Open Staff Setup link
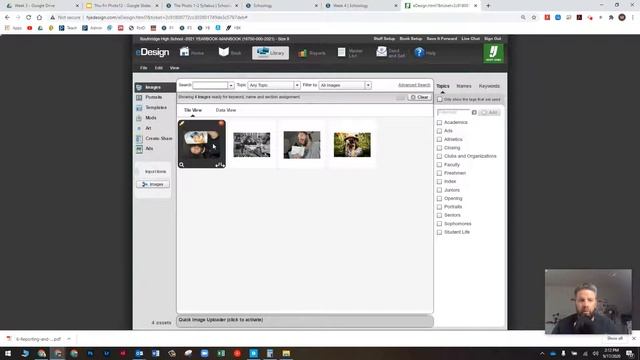 pos(384,39)
